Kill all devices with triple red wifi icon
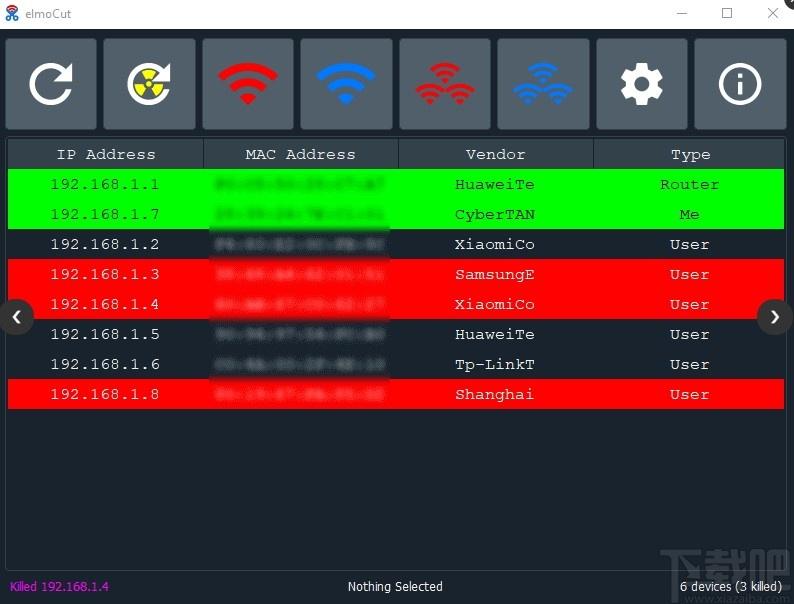Image resolution: width=794 pixels, height=604 pixels. [x=445, y=84]
